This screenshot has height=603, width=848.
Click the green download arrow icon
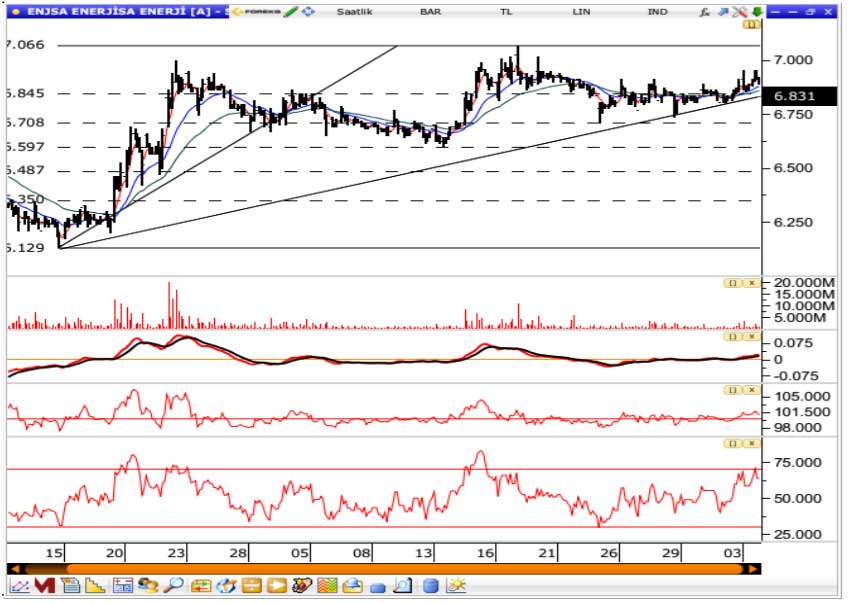tap(757, 11)
